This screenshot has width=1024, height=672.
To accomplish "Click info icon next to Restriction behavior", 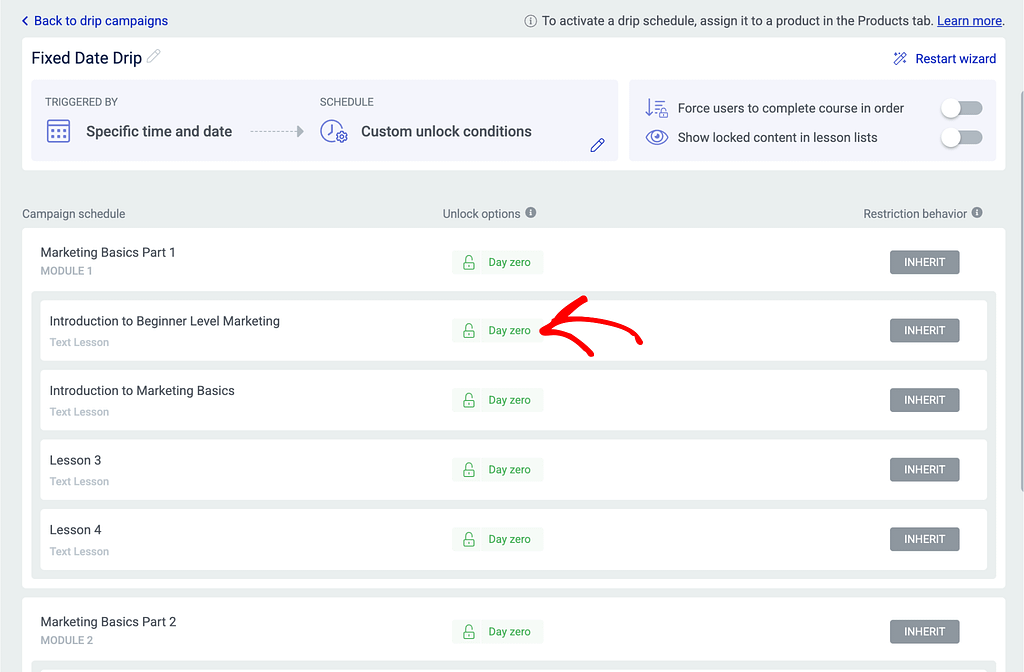I will click(x=977, y=213).
